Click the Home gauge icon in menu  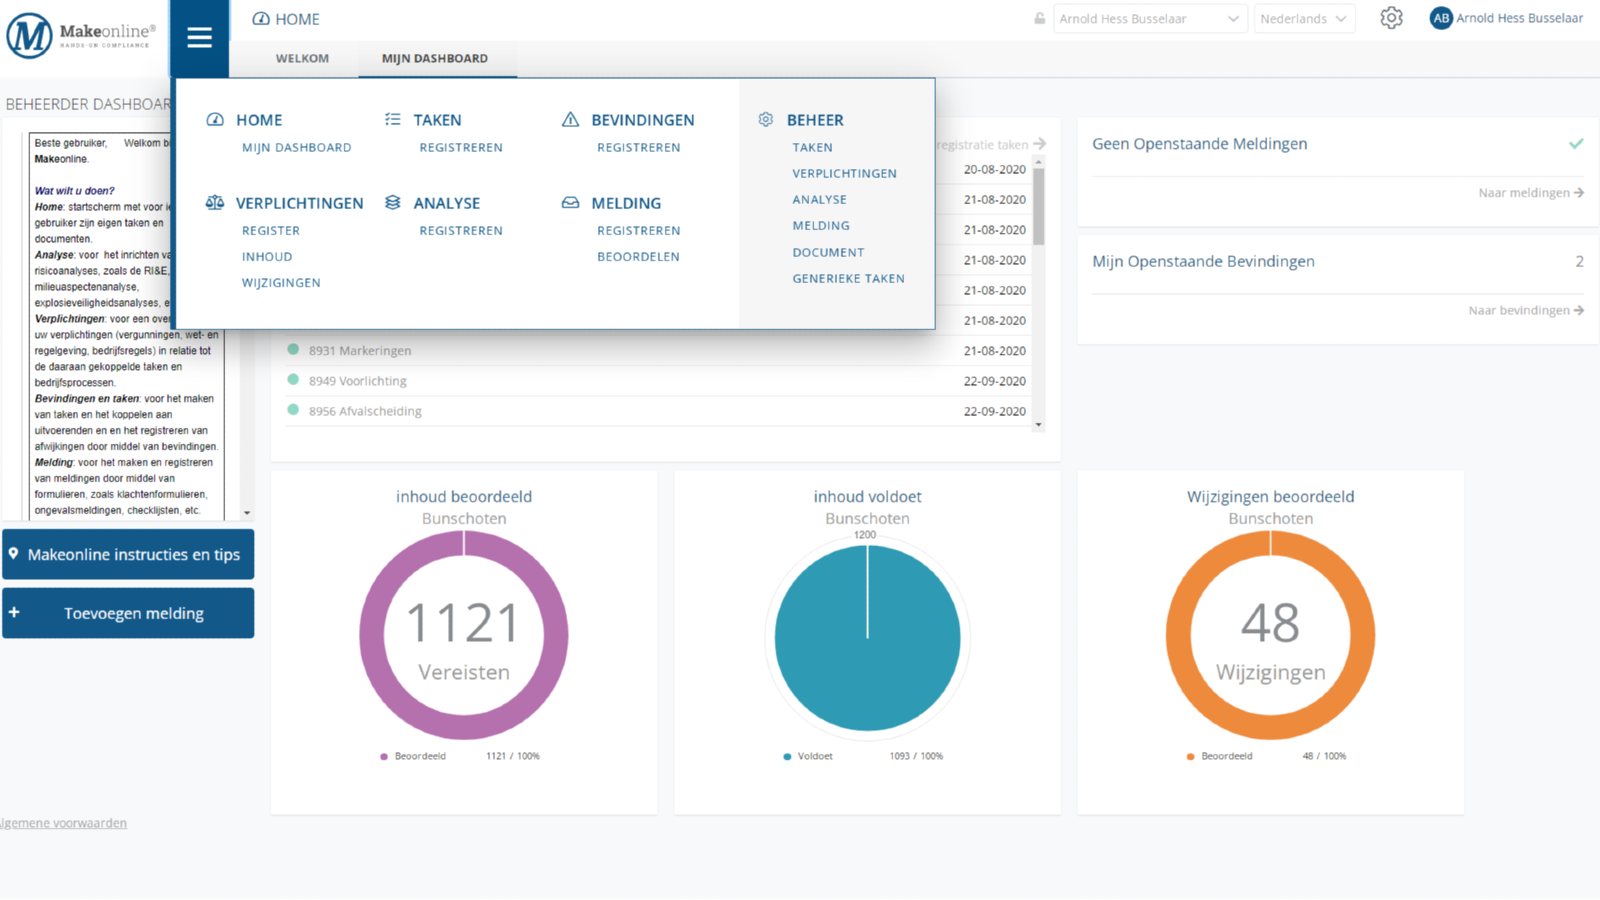[215, 120]
